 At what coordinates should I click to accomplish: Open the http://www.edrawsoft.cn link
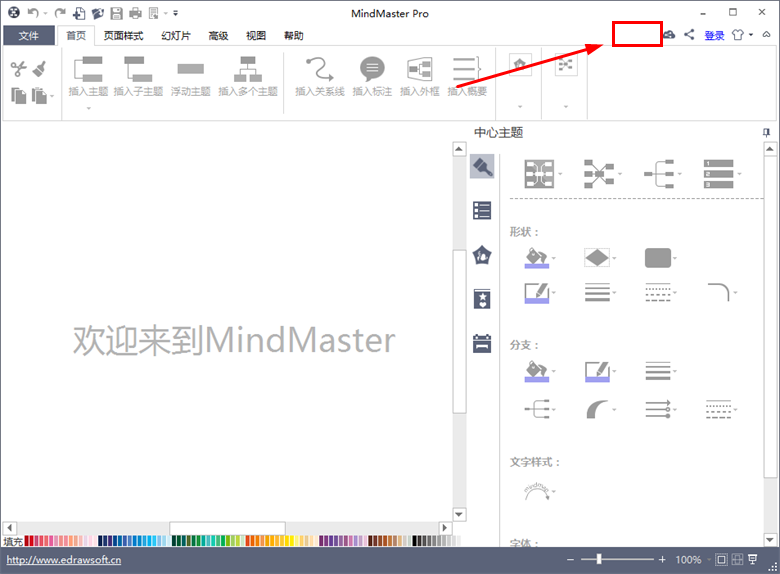[64, 560]
